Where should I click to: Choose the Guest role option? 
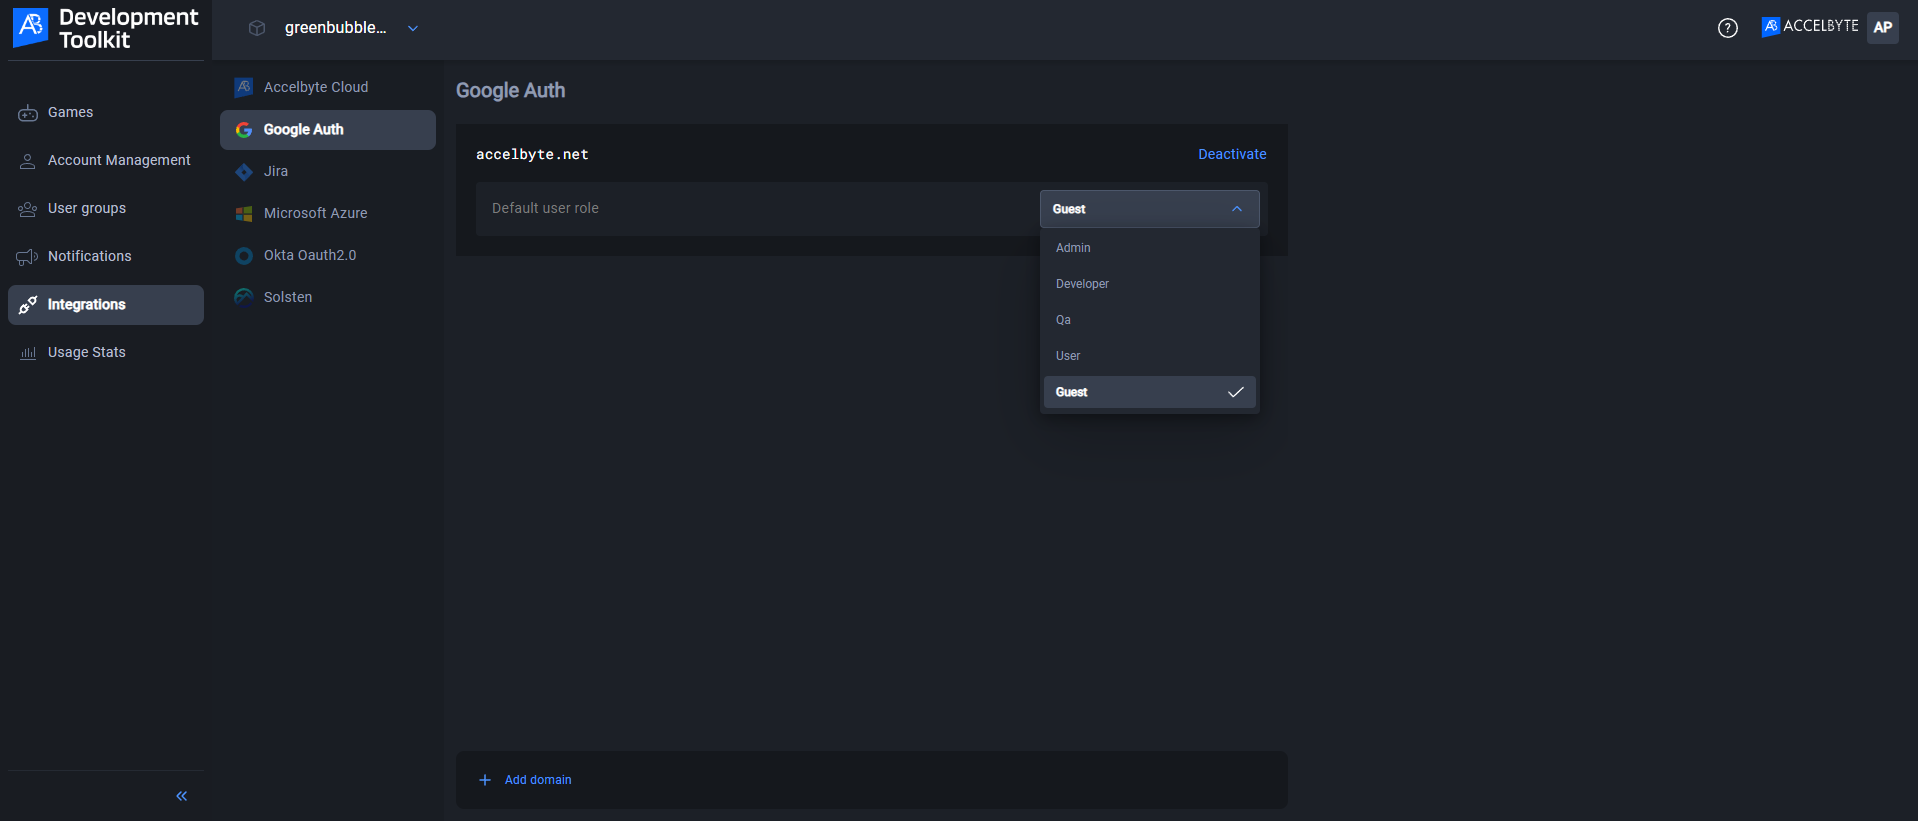coord(1149,392)
